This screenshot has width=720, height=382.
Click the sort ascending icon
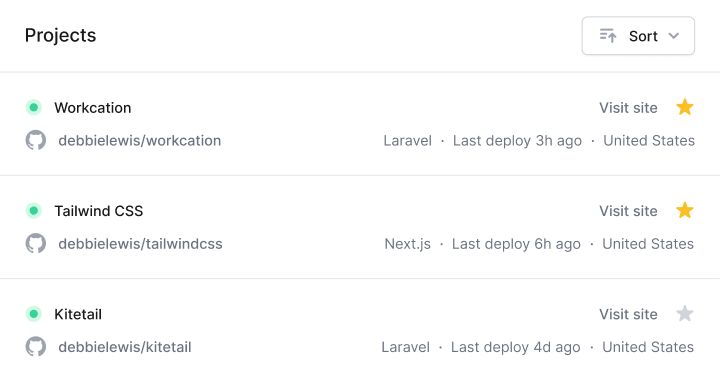pos(608,36)
